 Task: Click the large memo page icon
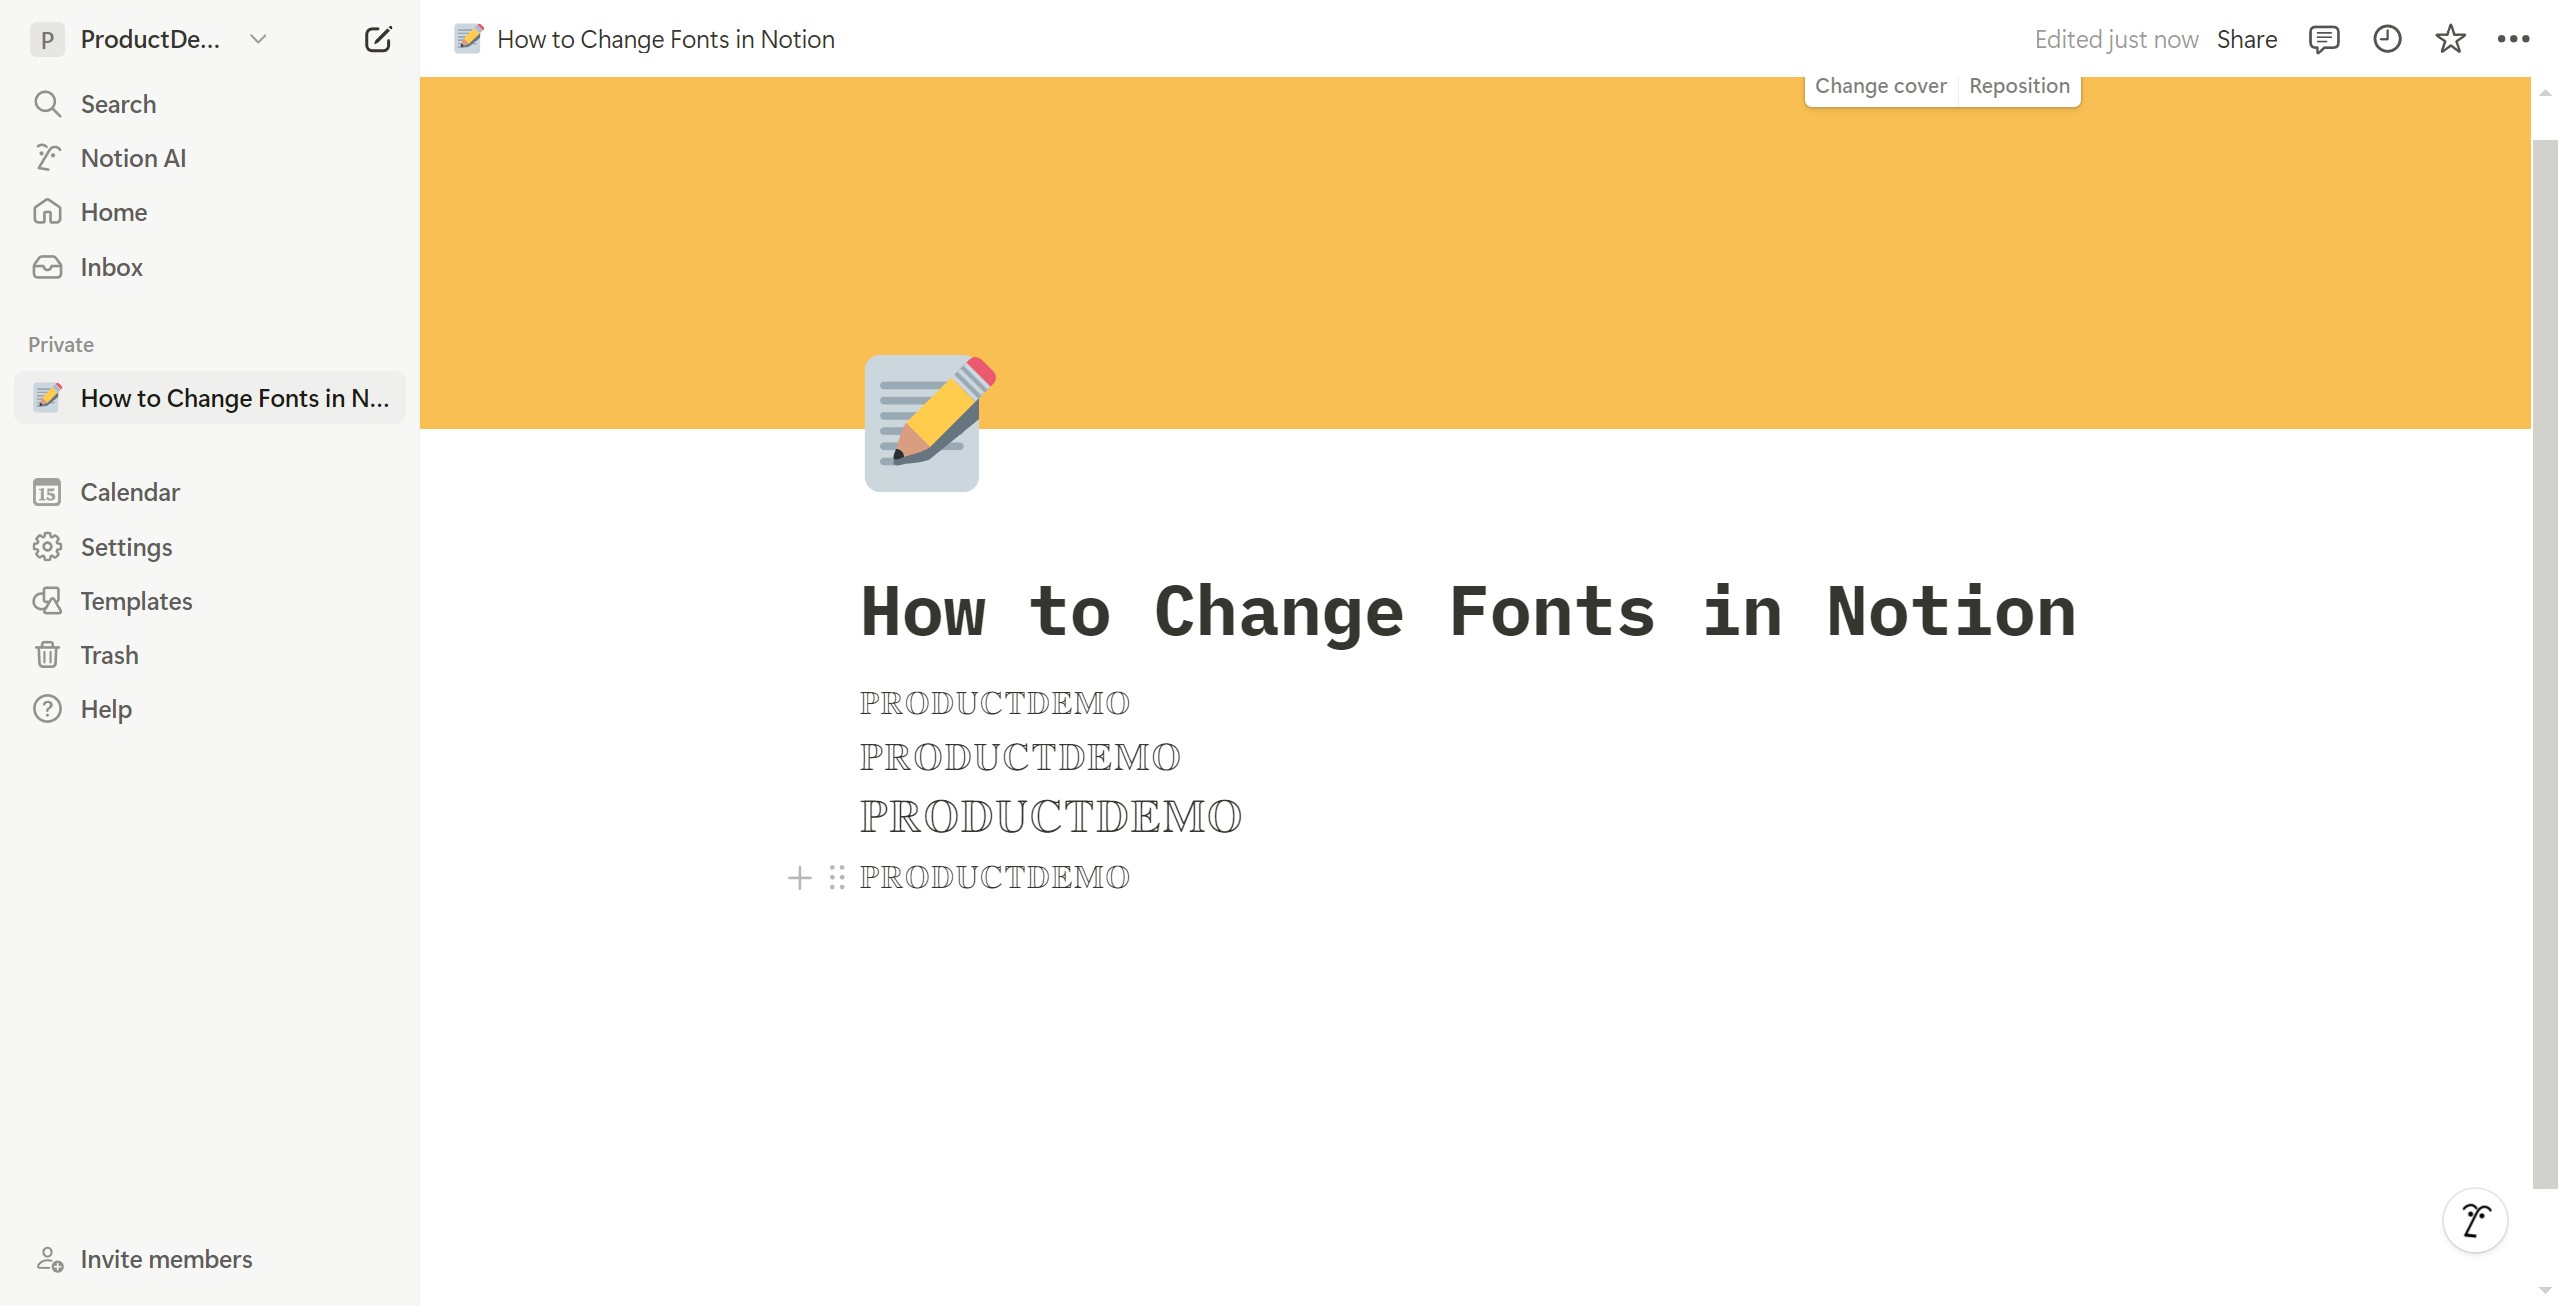click(x=929, y=423)
